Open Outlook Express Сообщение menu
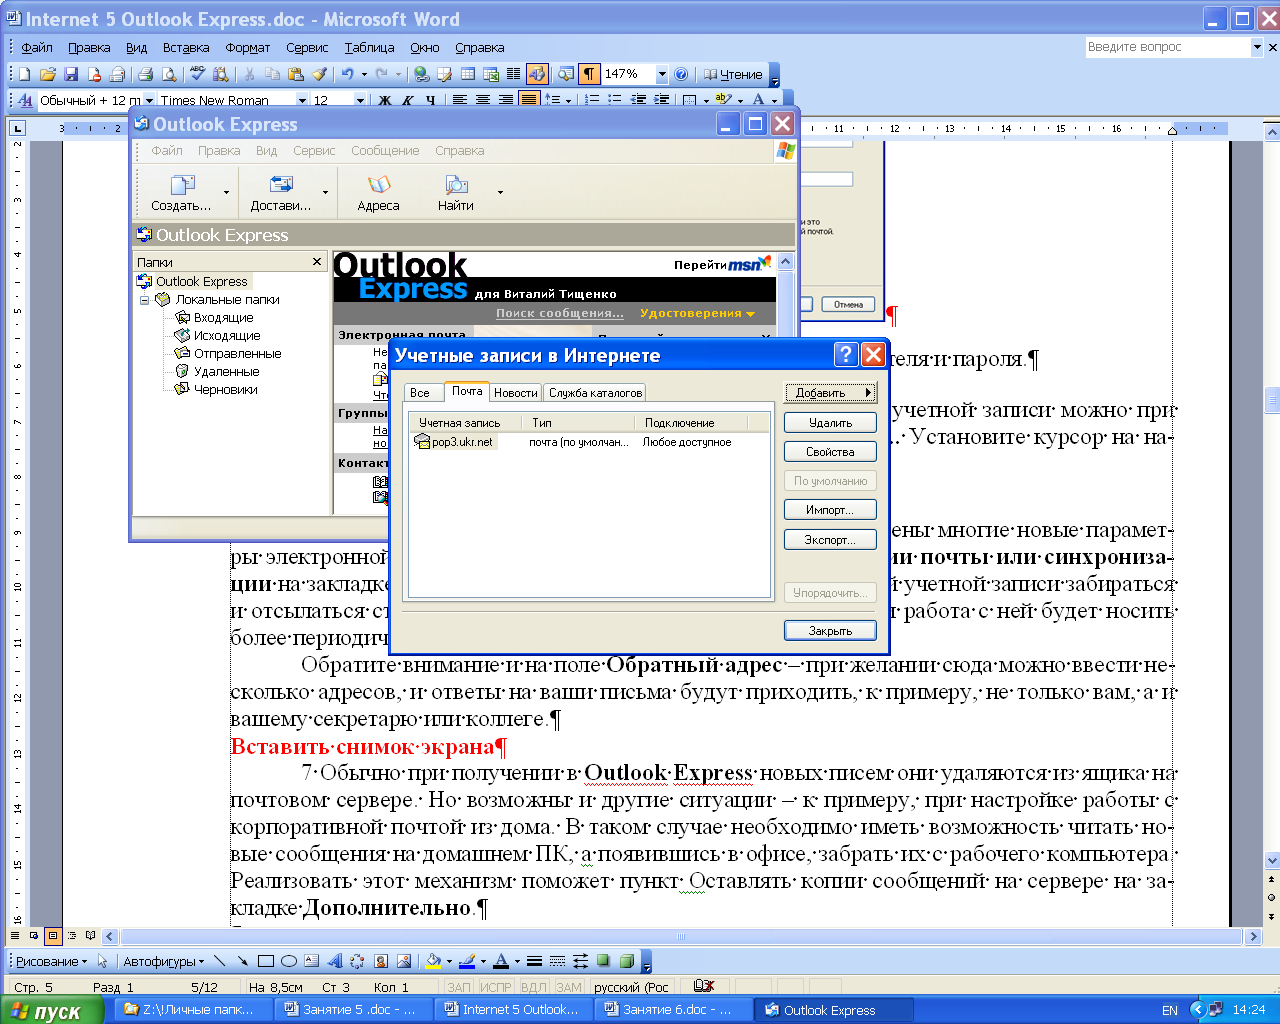The height and width of the screenshot is (1024, 1280). tap(385, 151)
